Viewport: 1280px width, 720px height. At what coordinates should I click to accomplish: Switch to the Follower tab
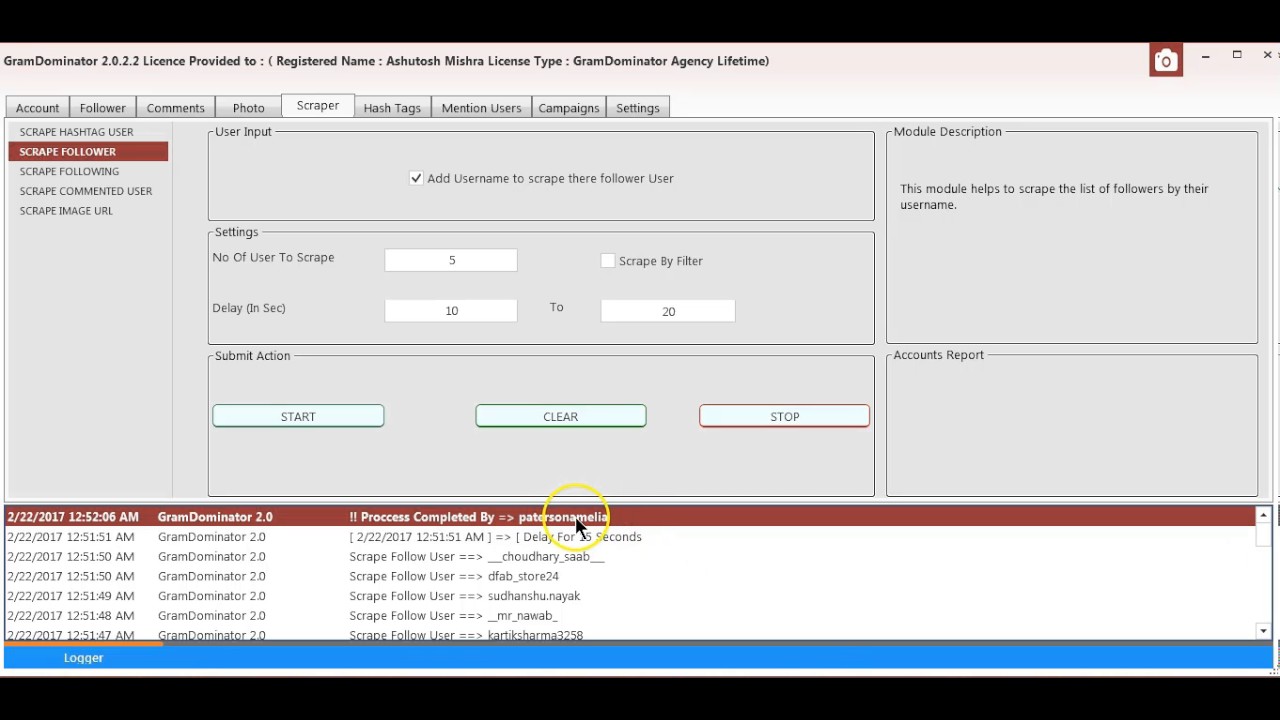pyautogui.click(x=103, y=108)
